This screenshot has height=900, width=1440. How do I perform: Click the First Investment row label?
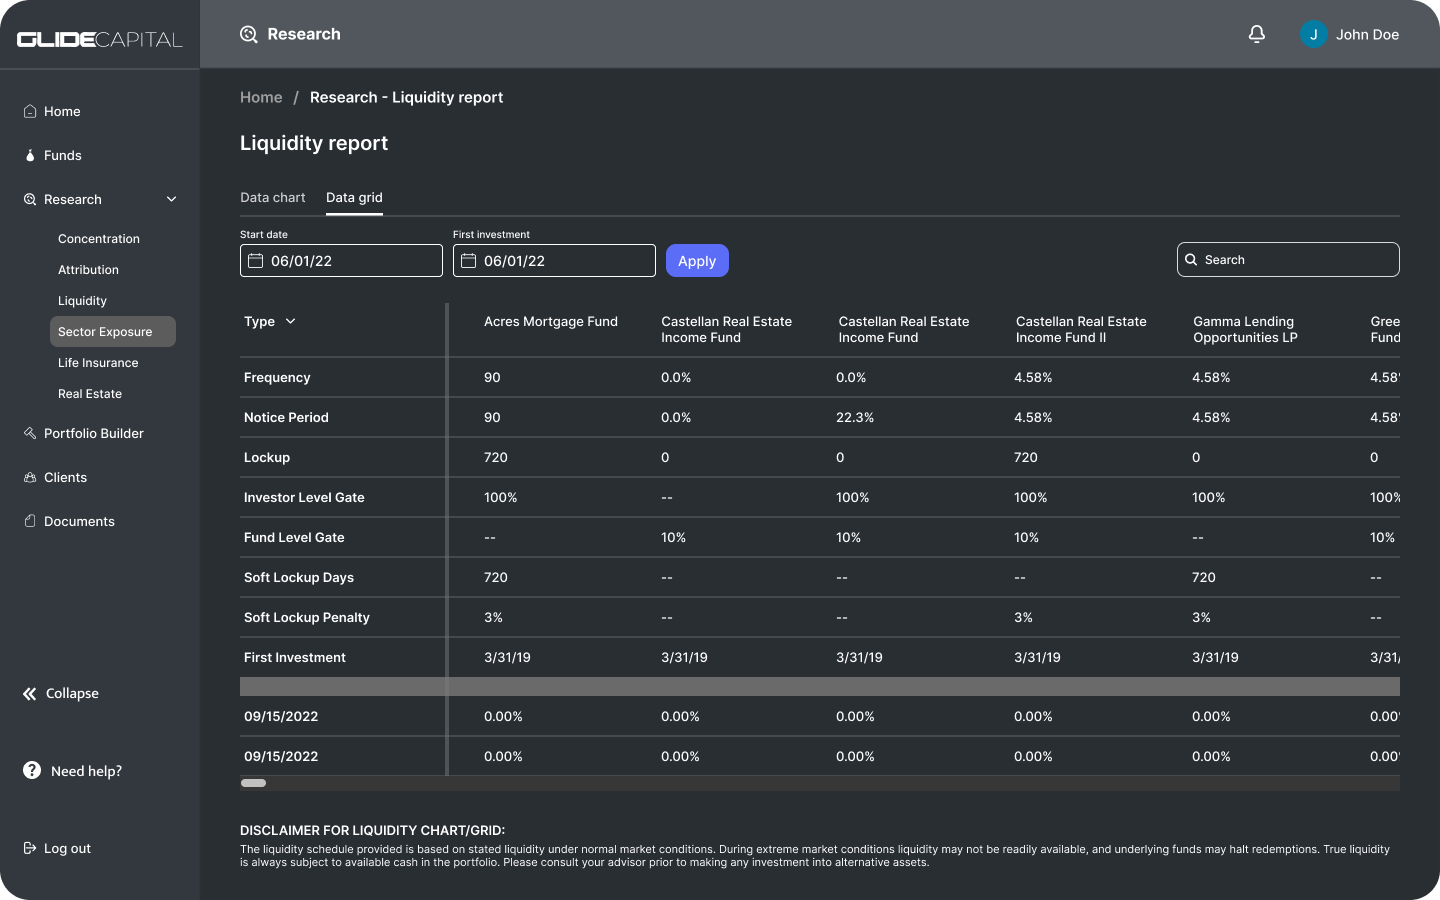point(295,657)
